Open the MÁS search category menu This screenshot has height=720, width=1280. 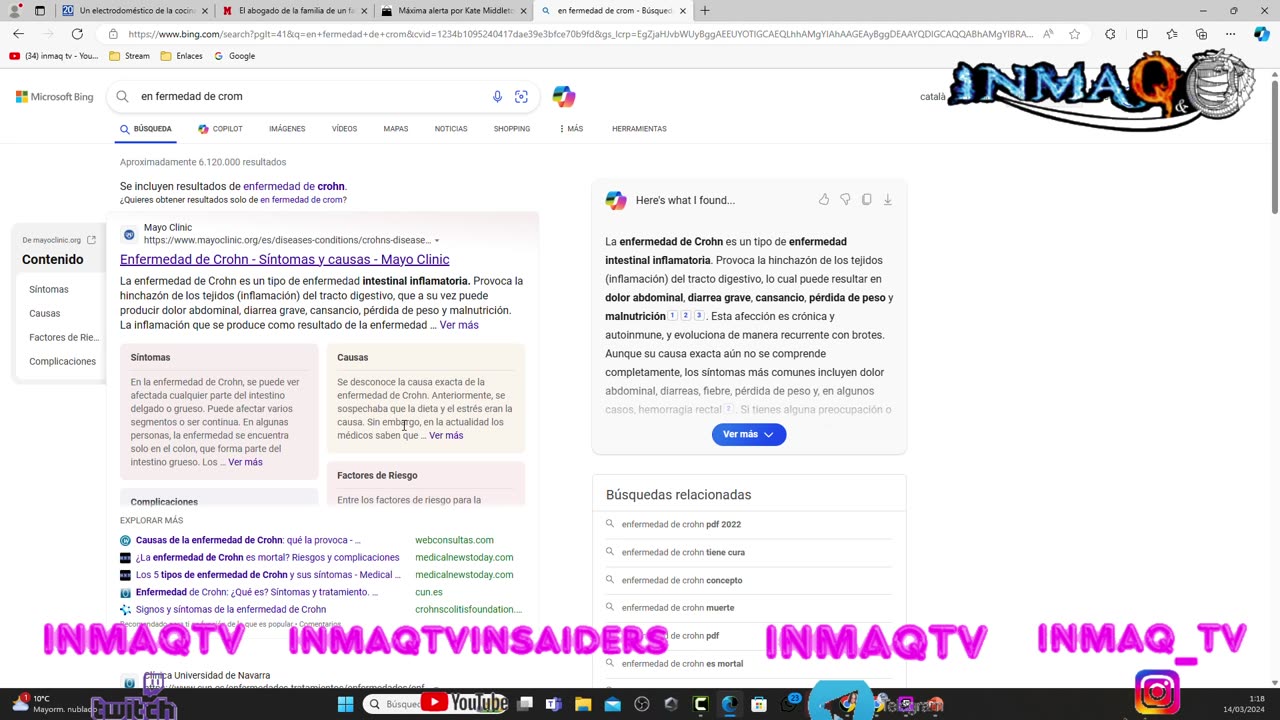point(571,129)
